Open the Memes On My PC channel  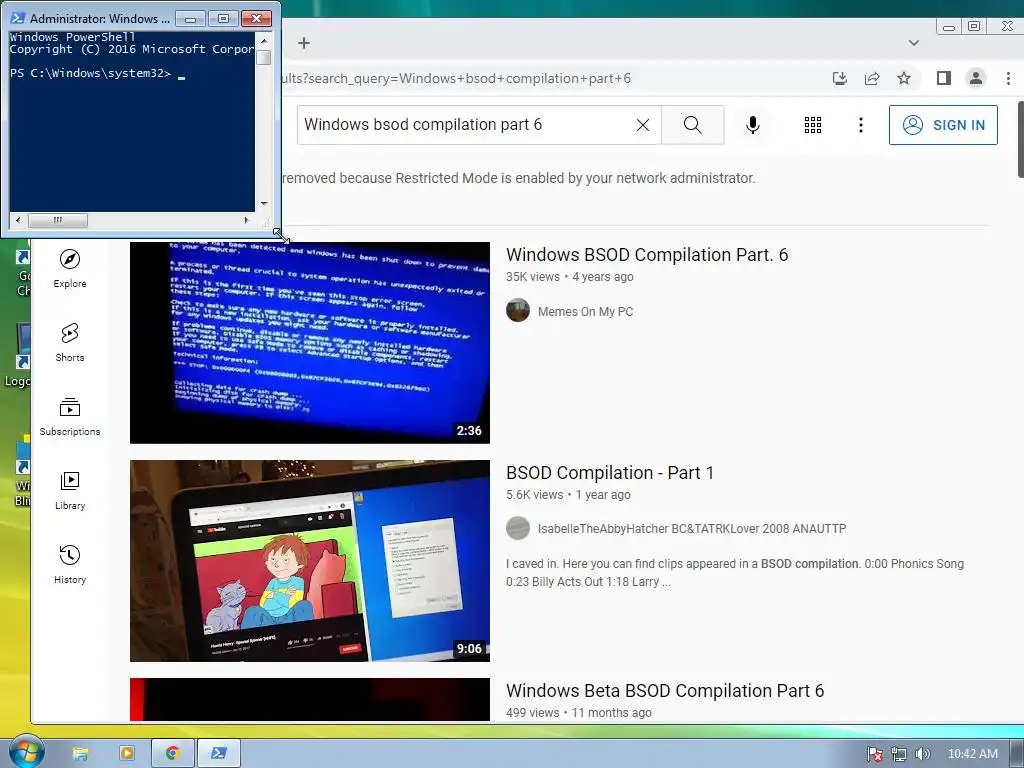tap(585, 312)
